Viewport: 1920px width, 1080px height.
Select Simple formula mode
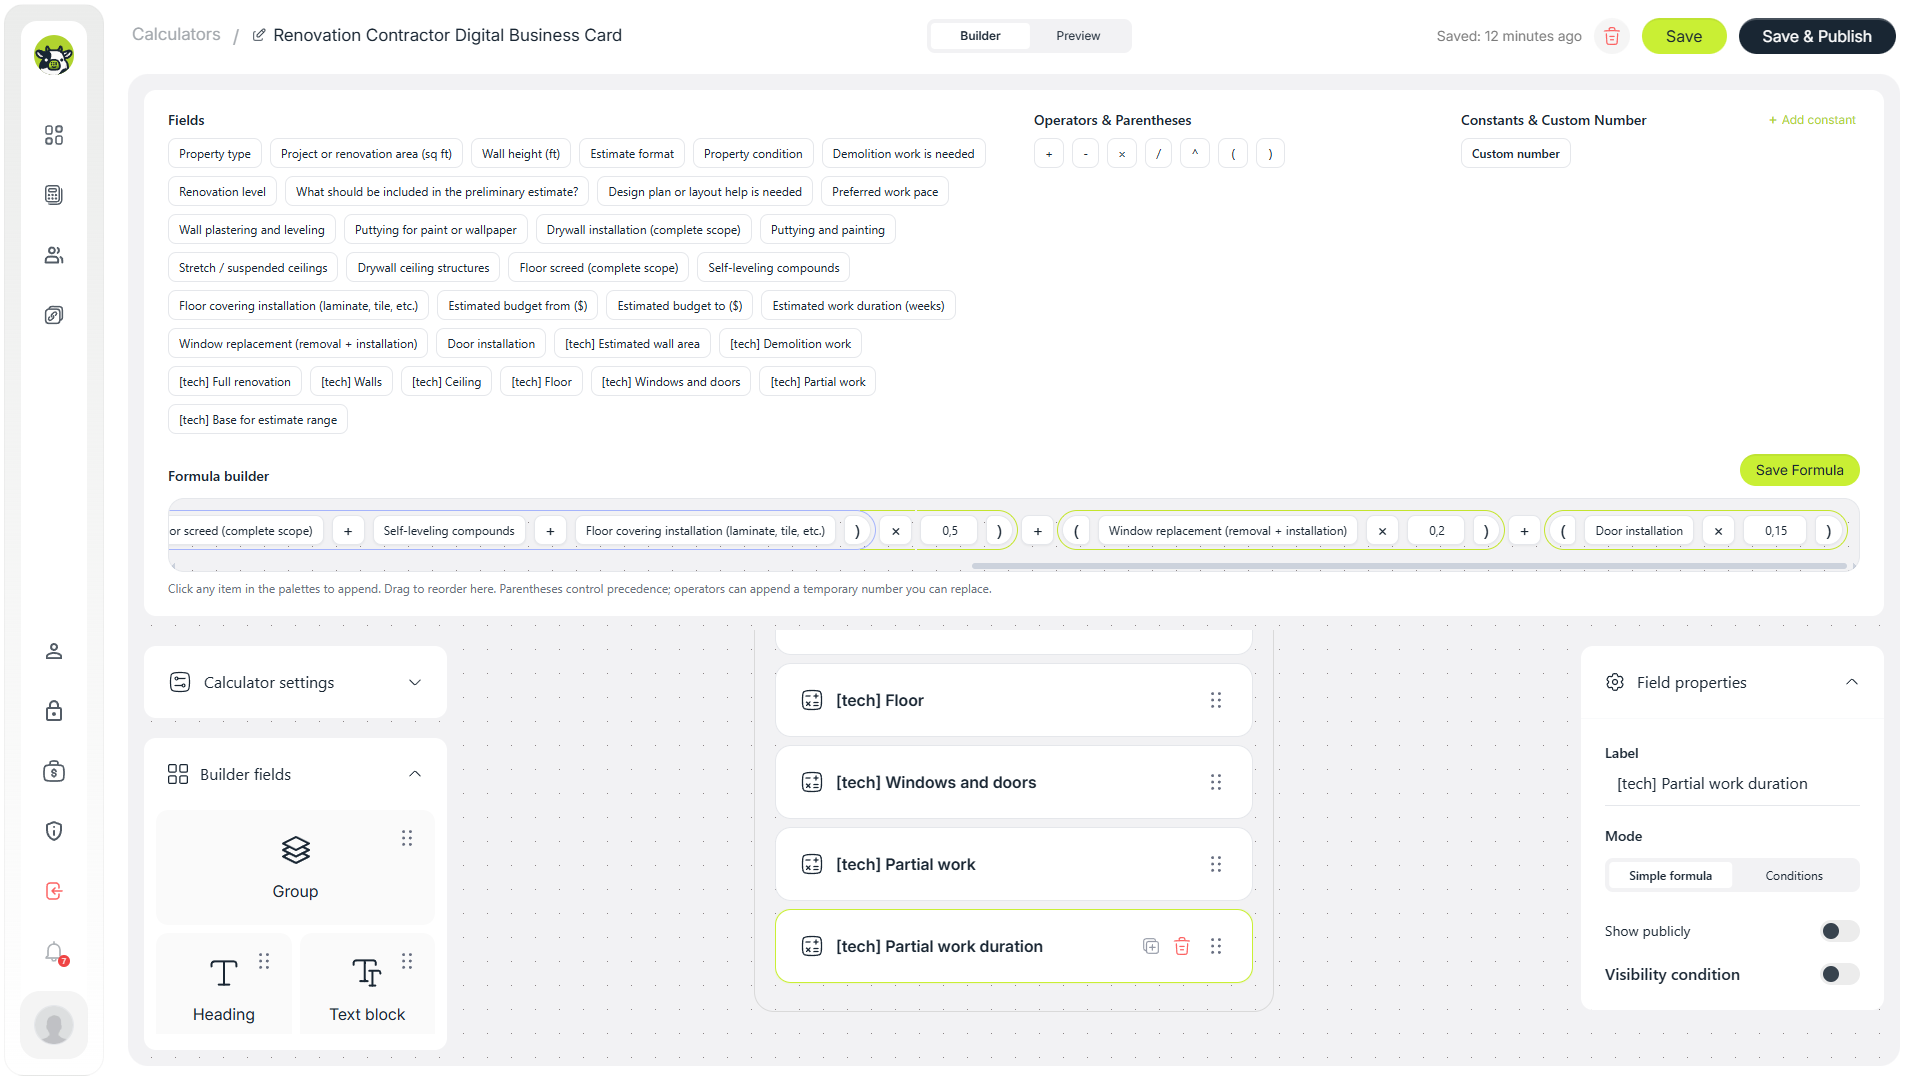(x=1670, y=876)
